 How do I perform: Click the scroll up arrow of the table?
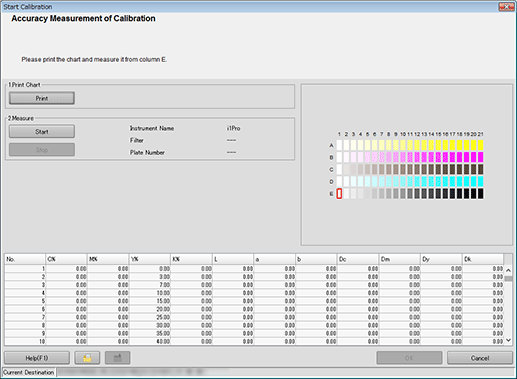pos(508,270)
